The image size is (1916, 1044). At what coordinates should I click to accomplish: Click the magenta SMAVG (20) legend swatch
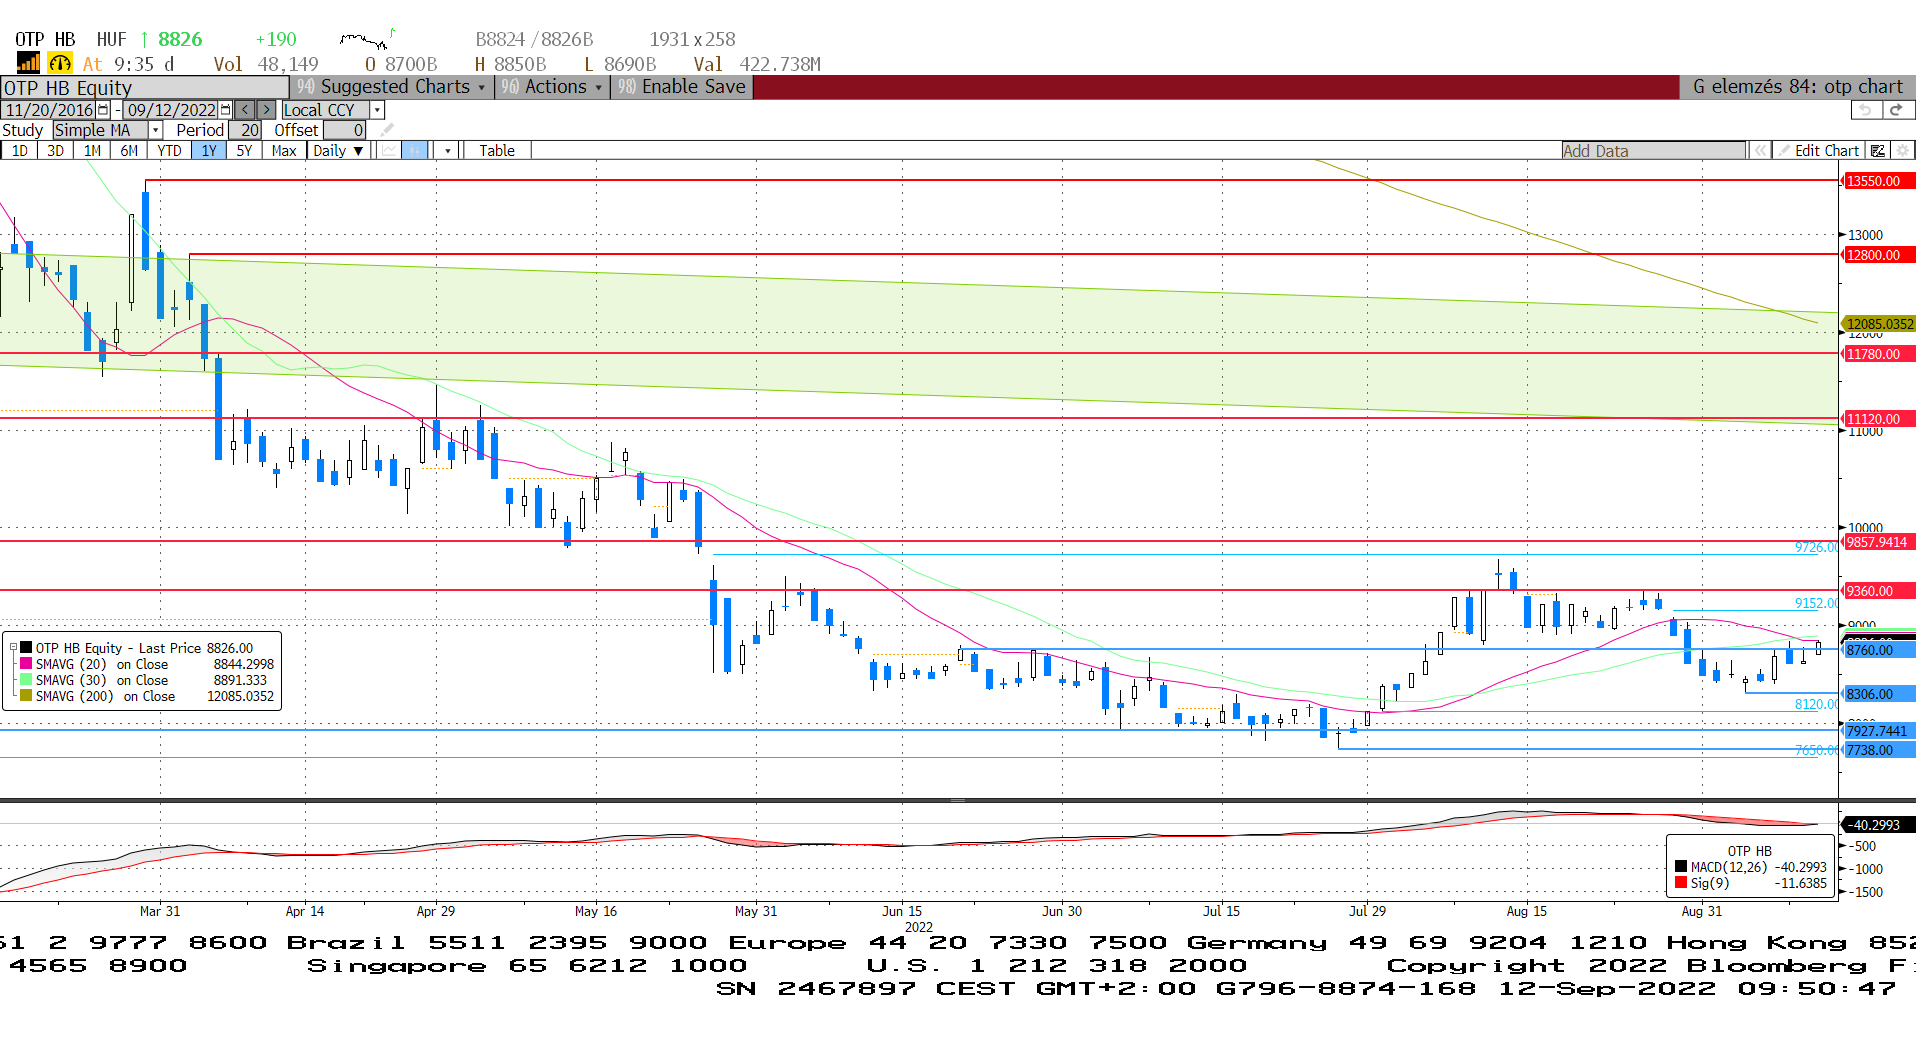coord(26,664)
